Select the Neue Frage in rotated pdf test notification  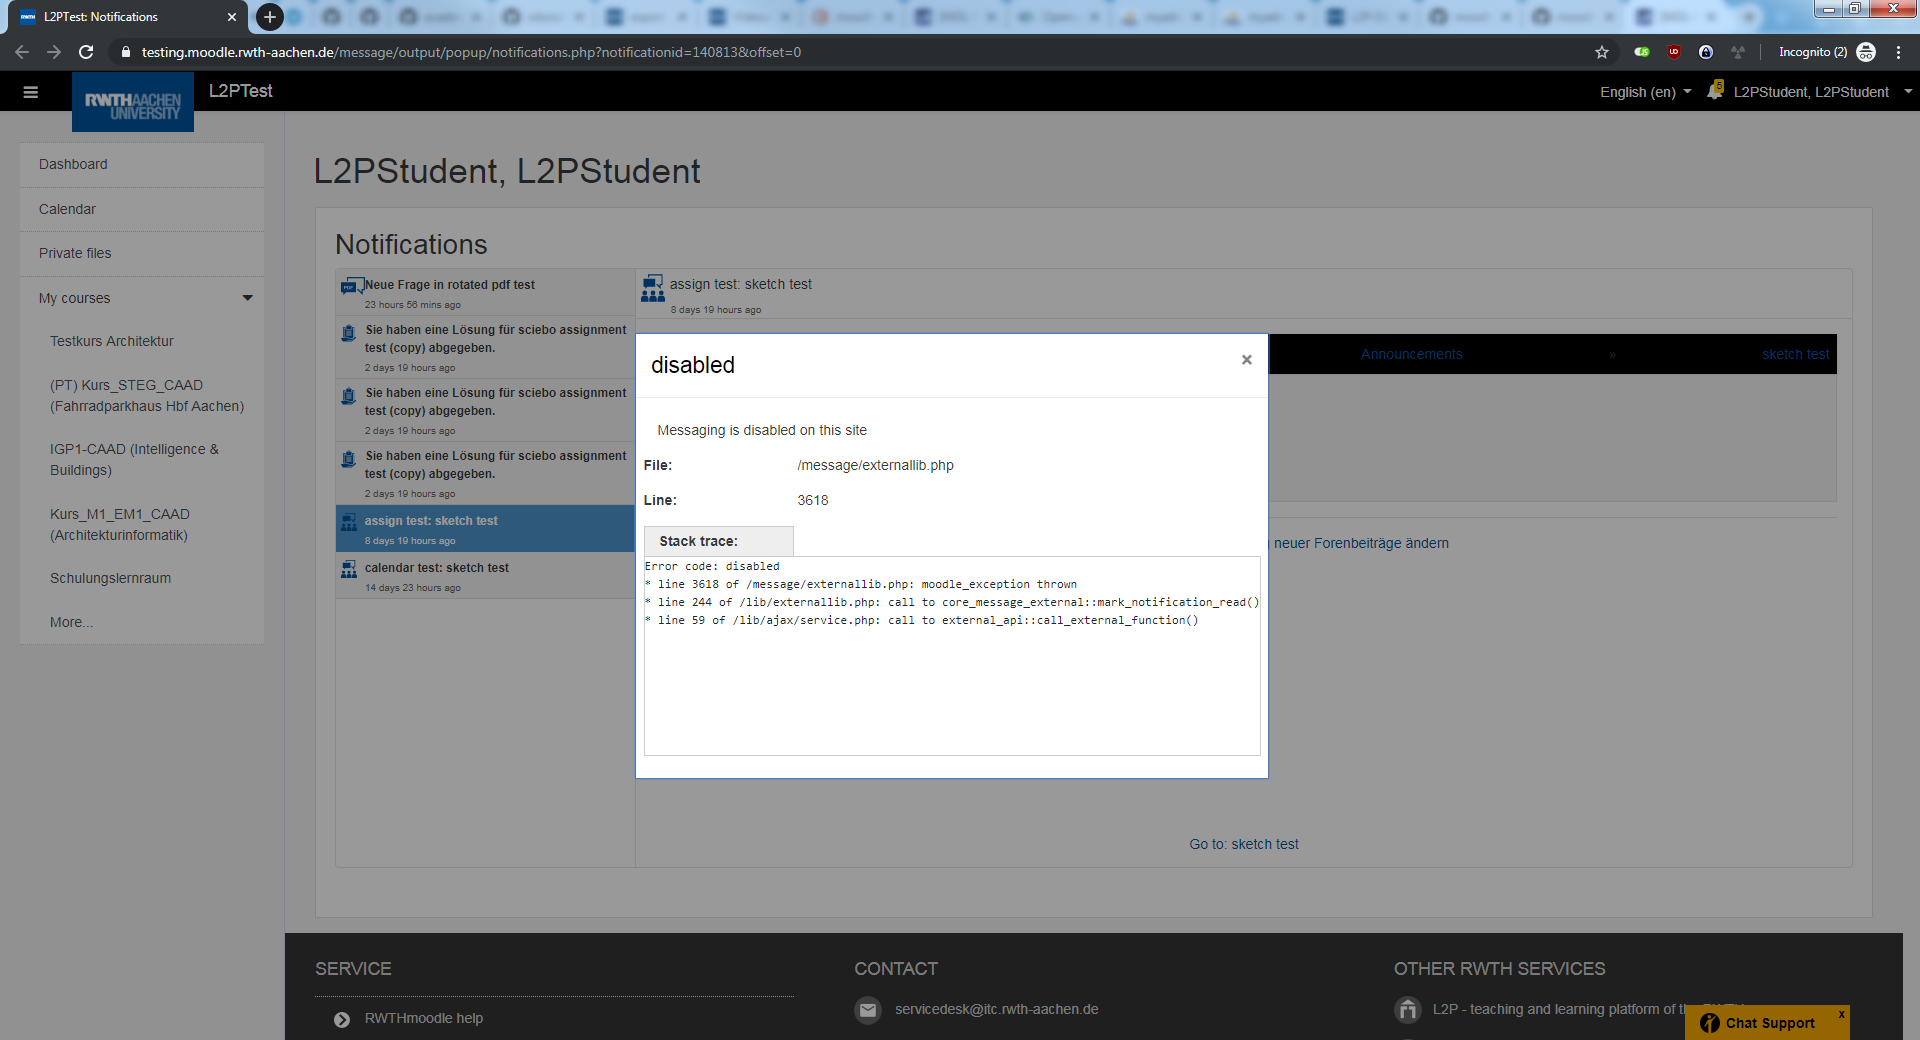pos(485,293)
